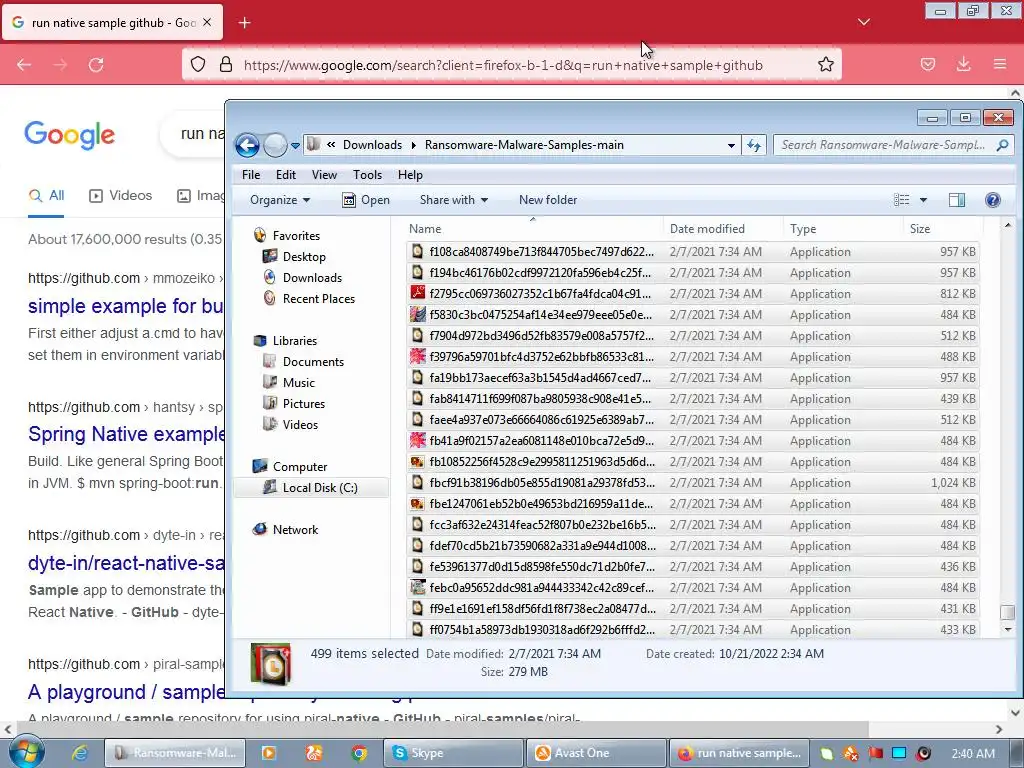
Task: Open Recent Places in navigation pane
Action: [318, 298]
